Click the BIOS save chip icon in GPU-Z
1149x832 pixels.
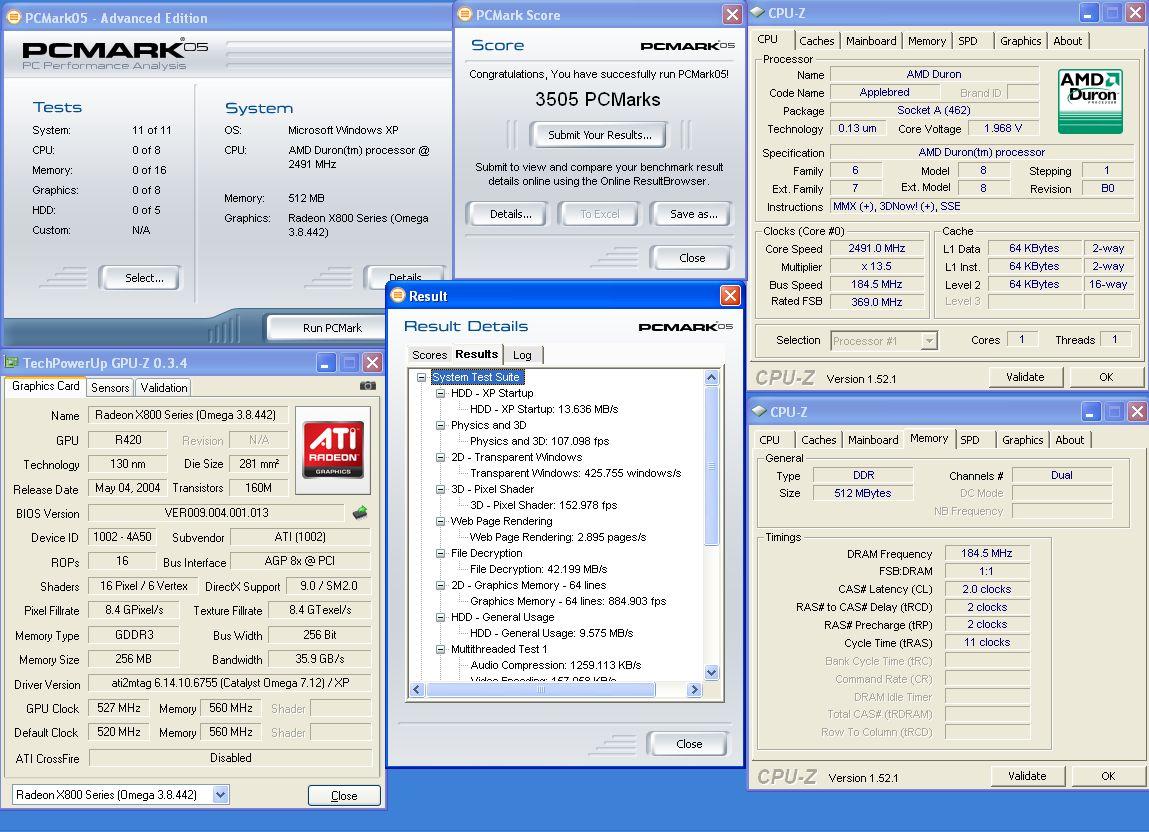tap(360, 512)
